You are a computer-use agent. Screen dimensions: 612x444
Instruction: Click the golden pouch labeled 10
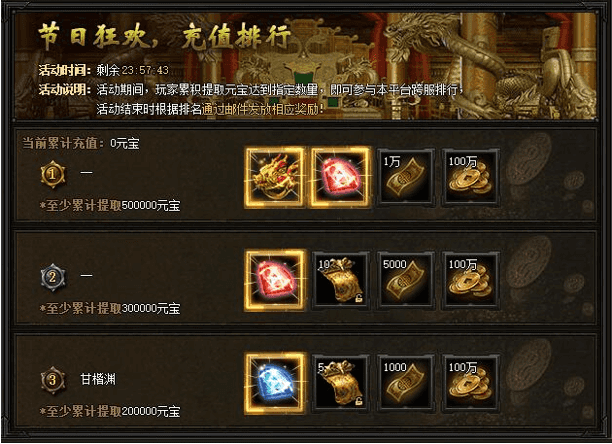[340, 281]
